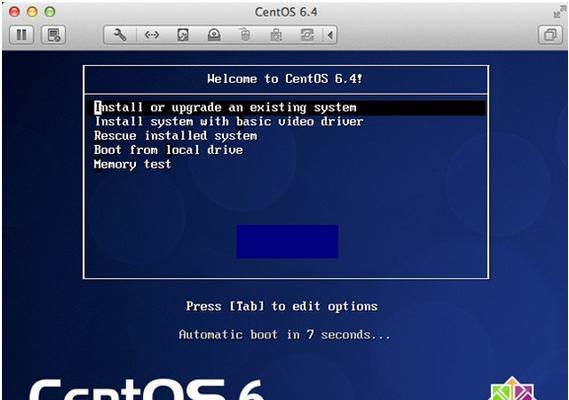Enter full screen using the corner arrows icon

[559, 12]
